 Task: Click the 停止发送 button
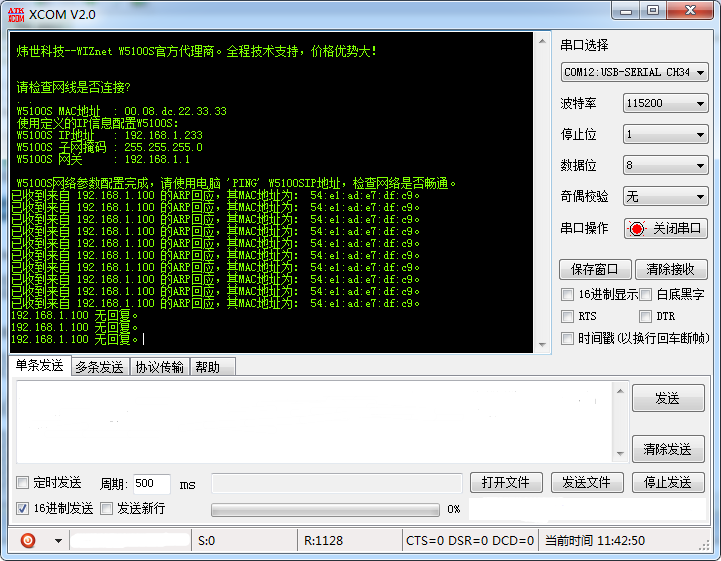pos(668,482)
